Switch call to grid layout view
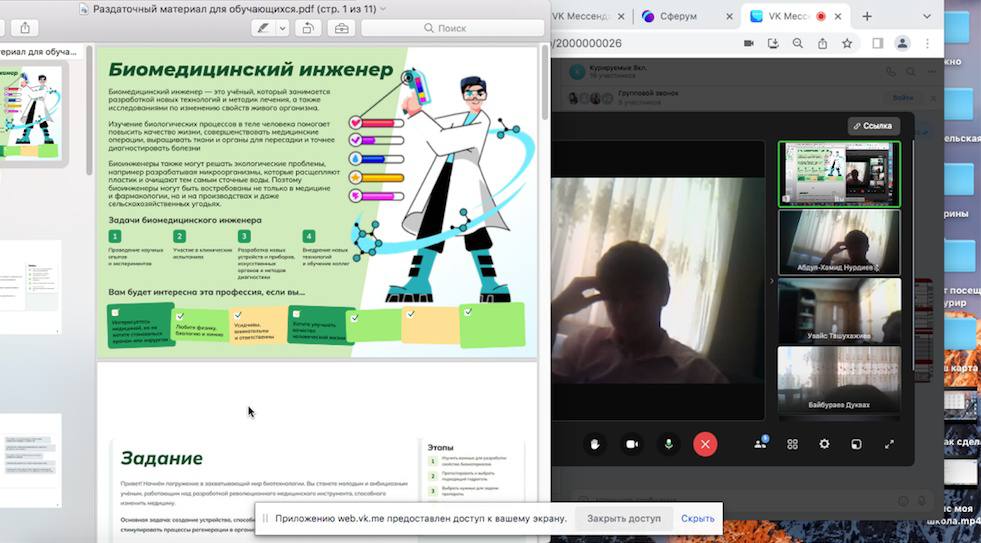 pyautogui.click(x=792, y=444)
